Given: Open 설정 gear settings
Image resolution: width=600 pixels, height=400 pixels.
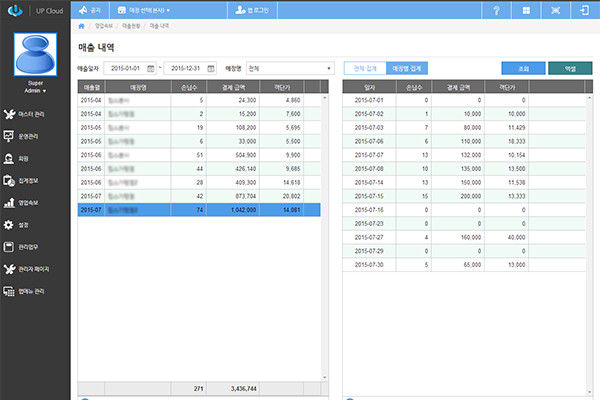Looking at the screenshot, I should click(x=24, y=225).
